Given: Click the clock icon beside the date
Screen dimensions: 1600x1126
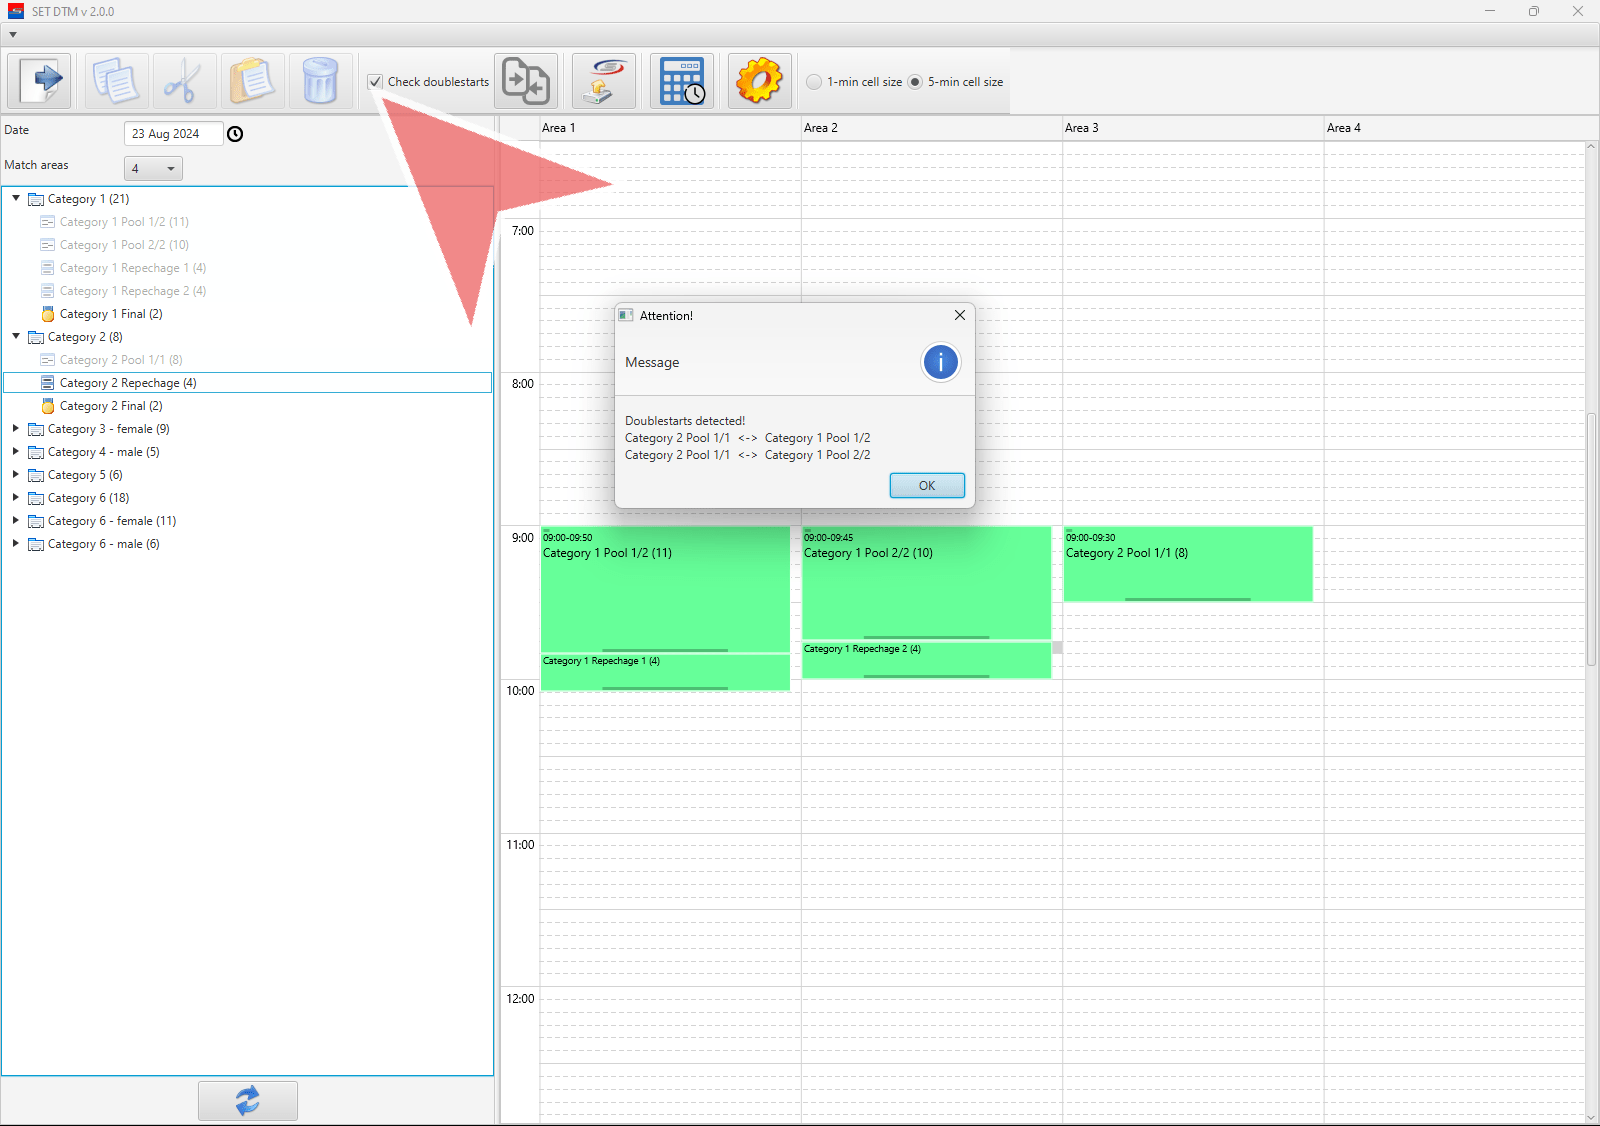Looking at the screenshot, I should [235, 134].
